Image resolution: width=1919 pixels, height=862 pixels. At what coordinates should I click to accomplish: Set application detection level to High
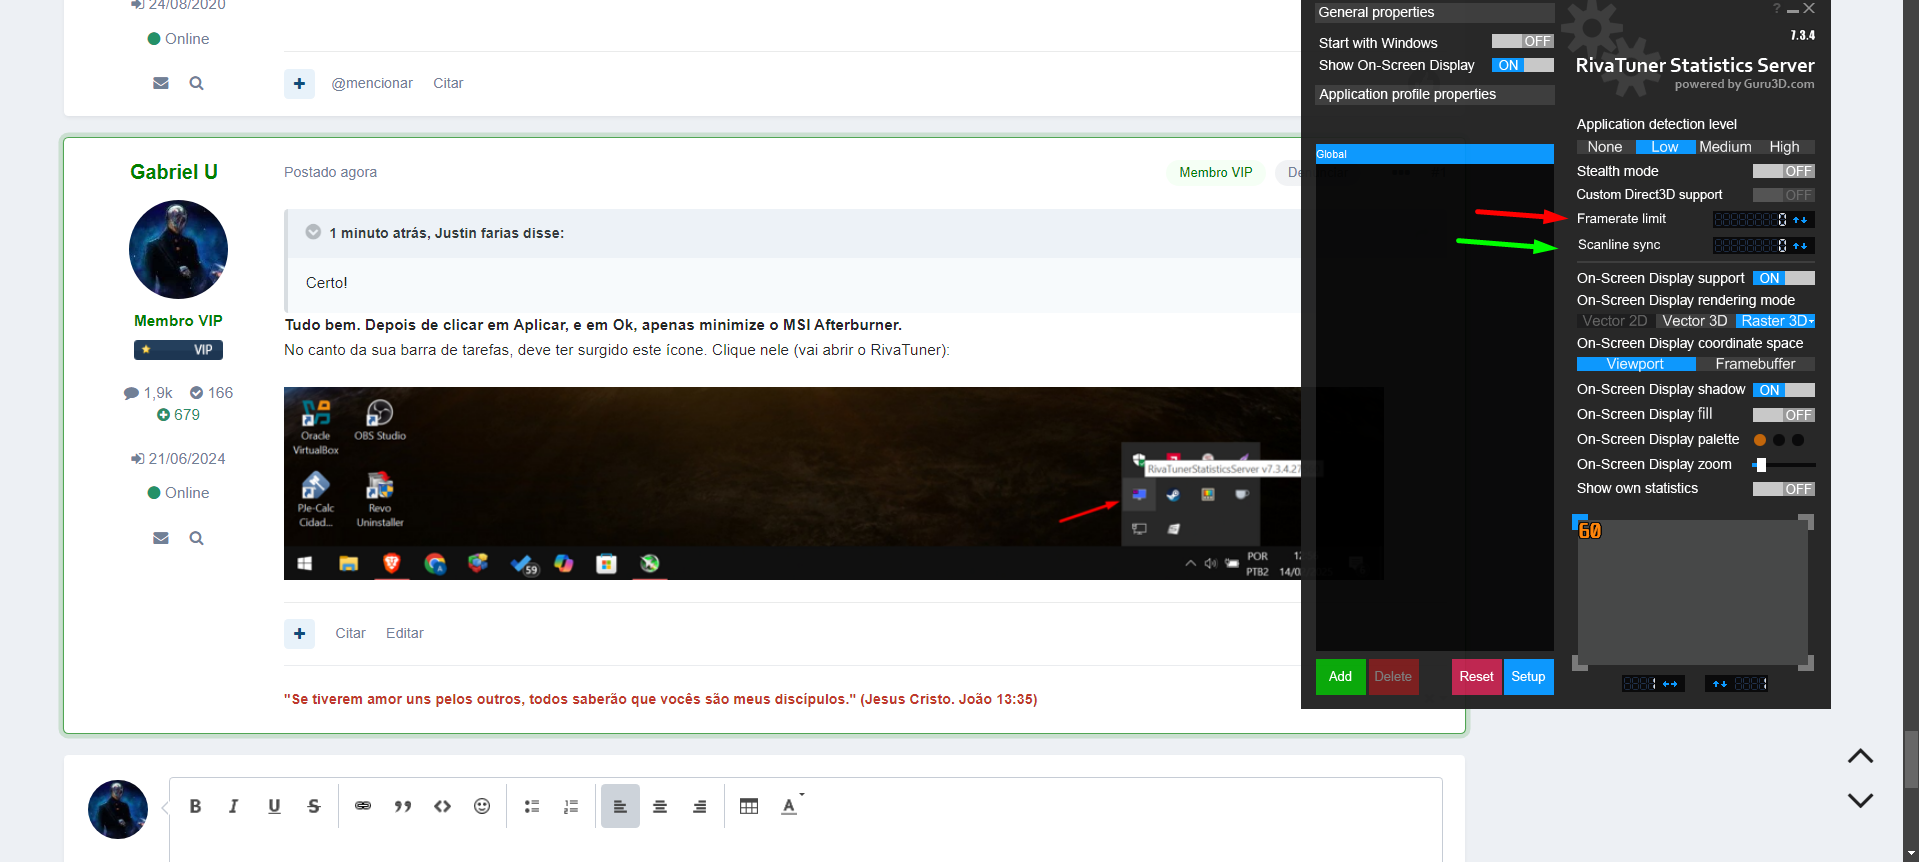pyautogui.click(x=1784, y=147)
